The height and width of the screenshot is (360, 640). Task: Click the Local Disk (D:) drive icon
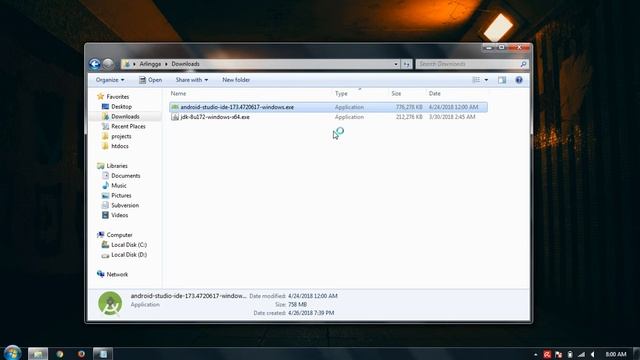105,255
